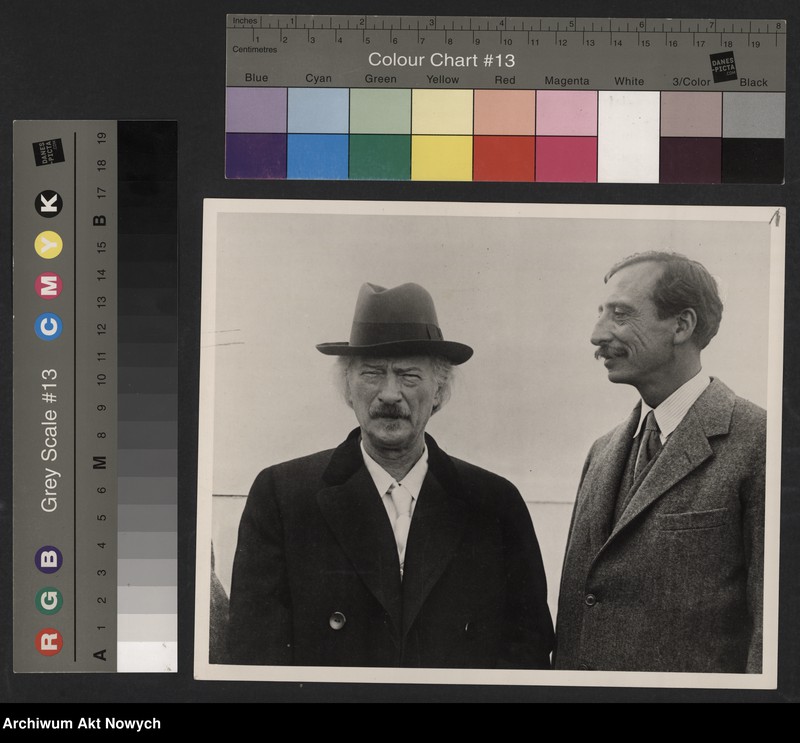Click the 'Cyan' label on the chart
The width and height of the screenshot is (800, 743).
coord(318,78)
